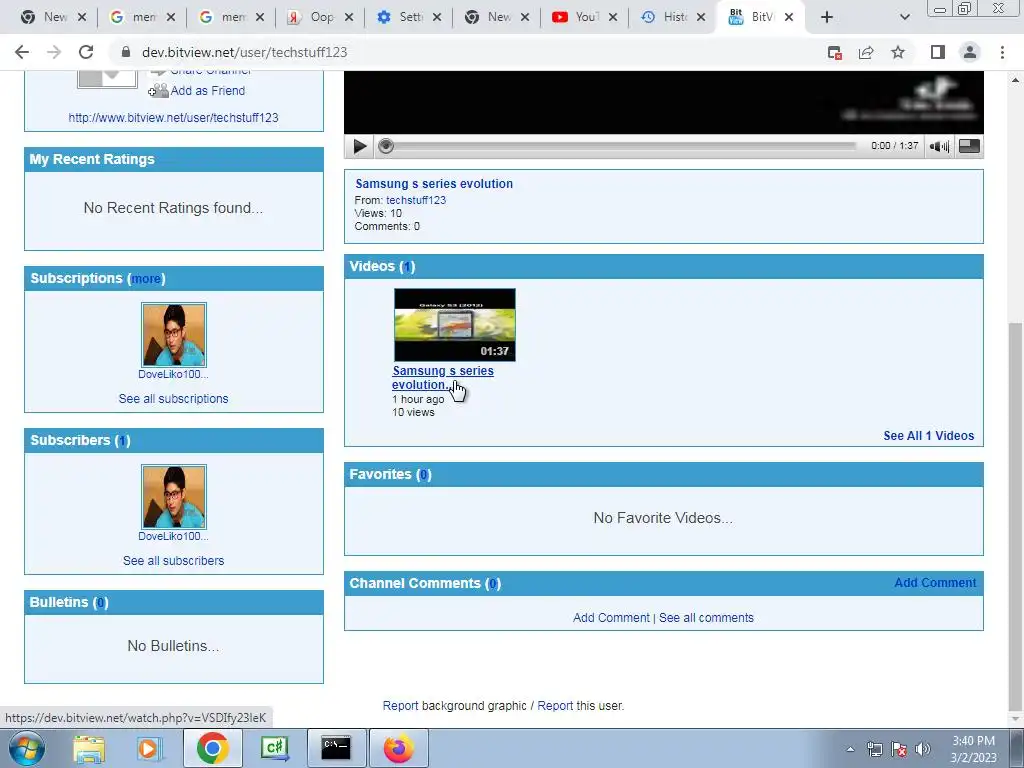The height and width of the screenshot is (768, 1024).
Task: Bookmark this page with the star
Action: pyautogui.click(x=898, y=52)
